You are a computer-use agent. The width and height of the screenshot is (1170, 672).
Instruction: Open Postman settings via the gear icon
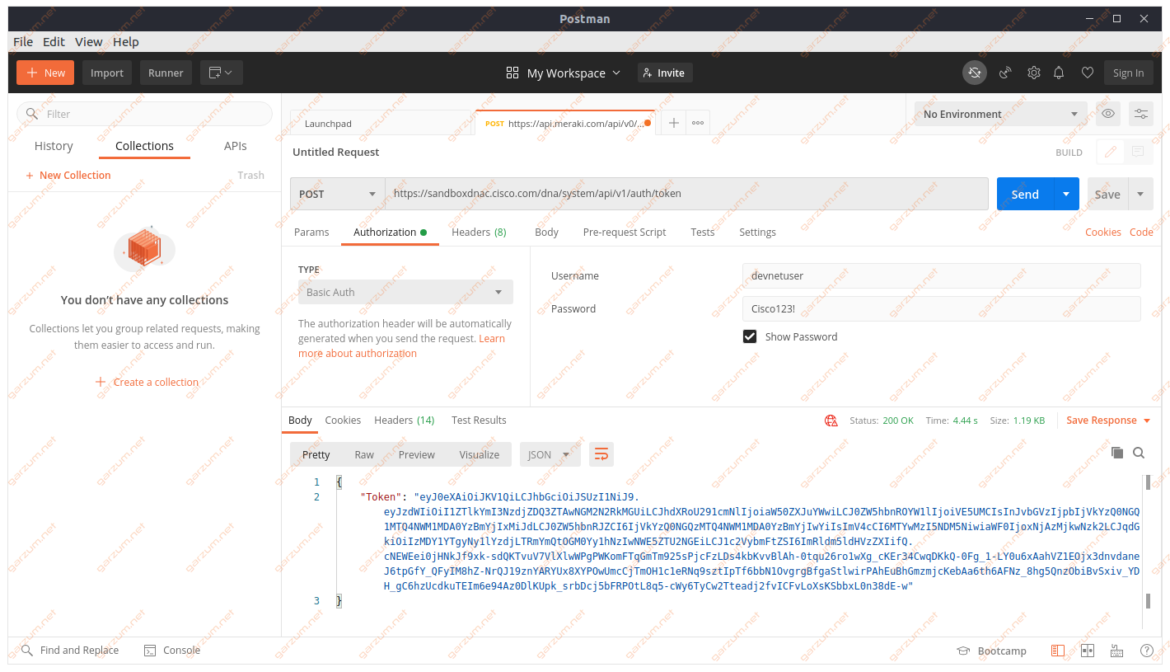[x=1033, y=72]
